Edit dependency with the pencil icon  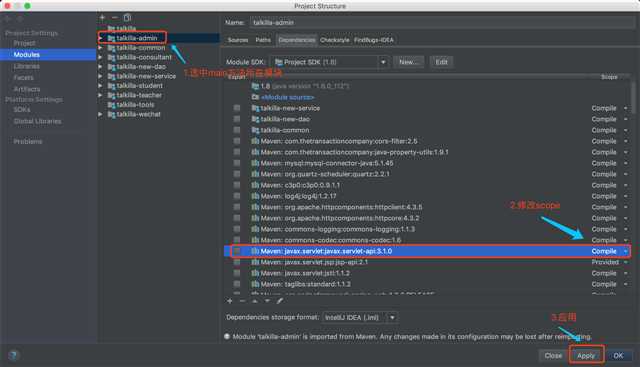[280, 301]
